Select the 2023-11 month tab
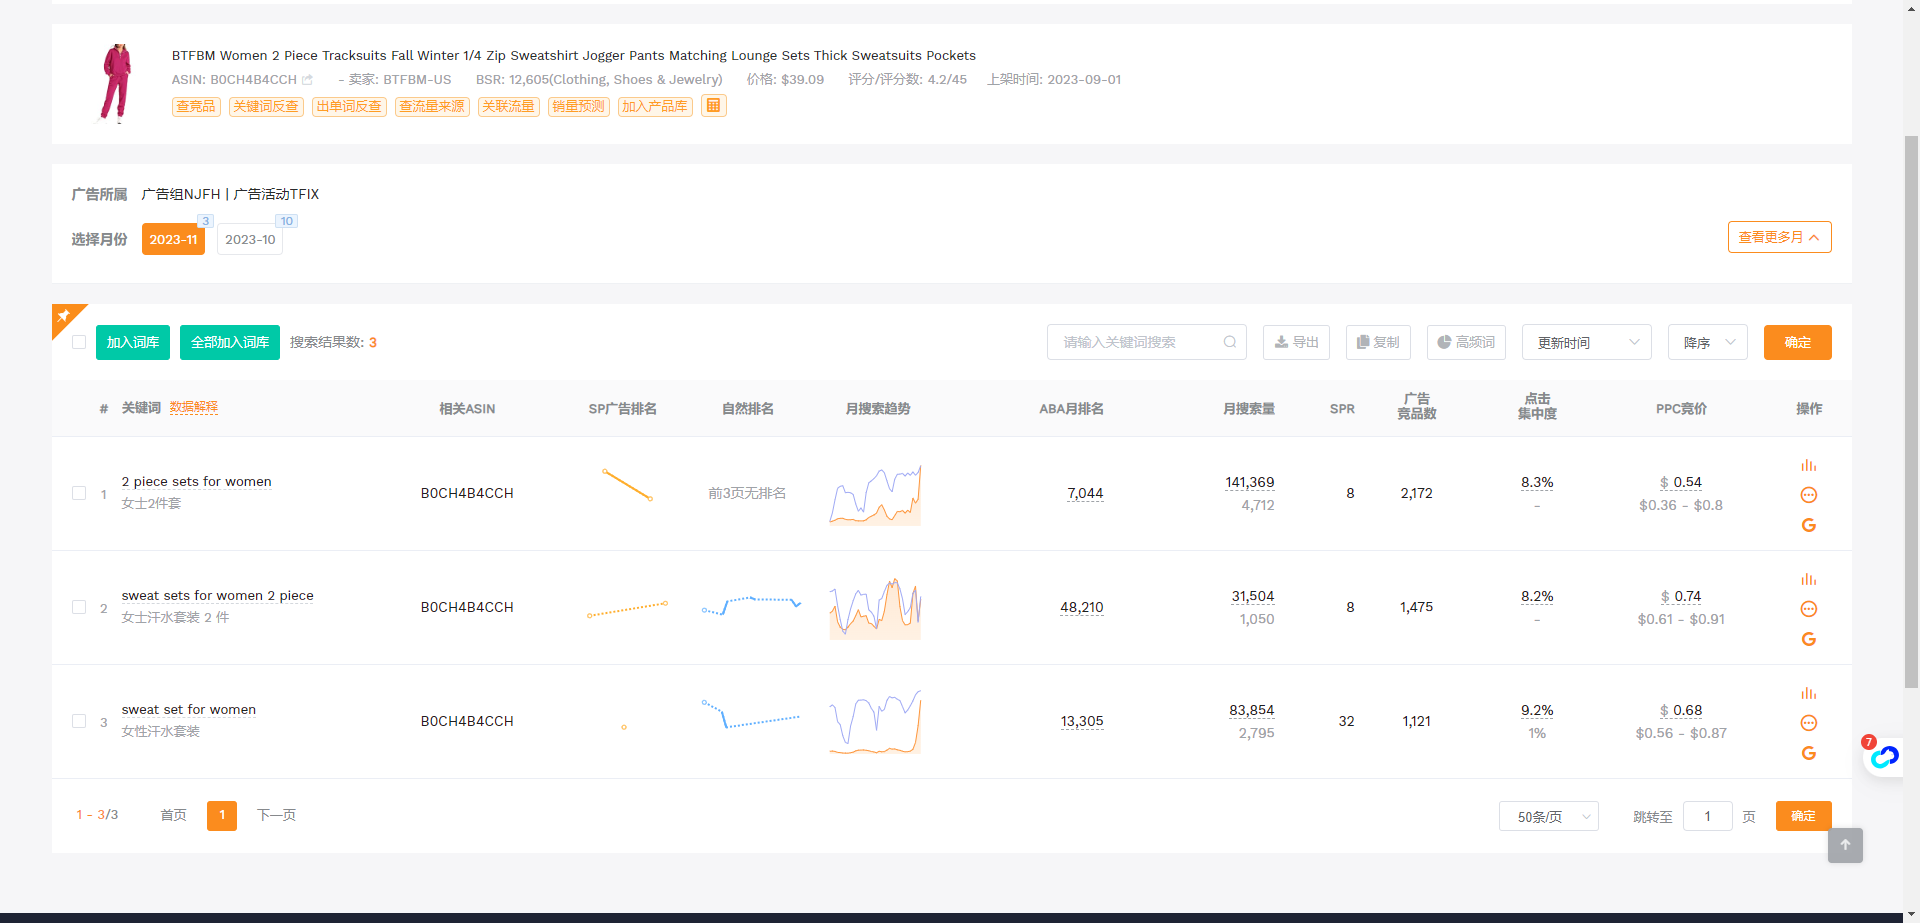 click(173, 240)
